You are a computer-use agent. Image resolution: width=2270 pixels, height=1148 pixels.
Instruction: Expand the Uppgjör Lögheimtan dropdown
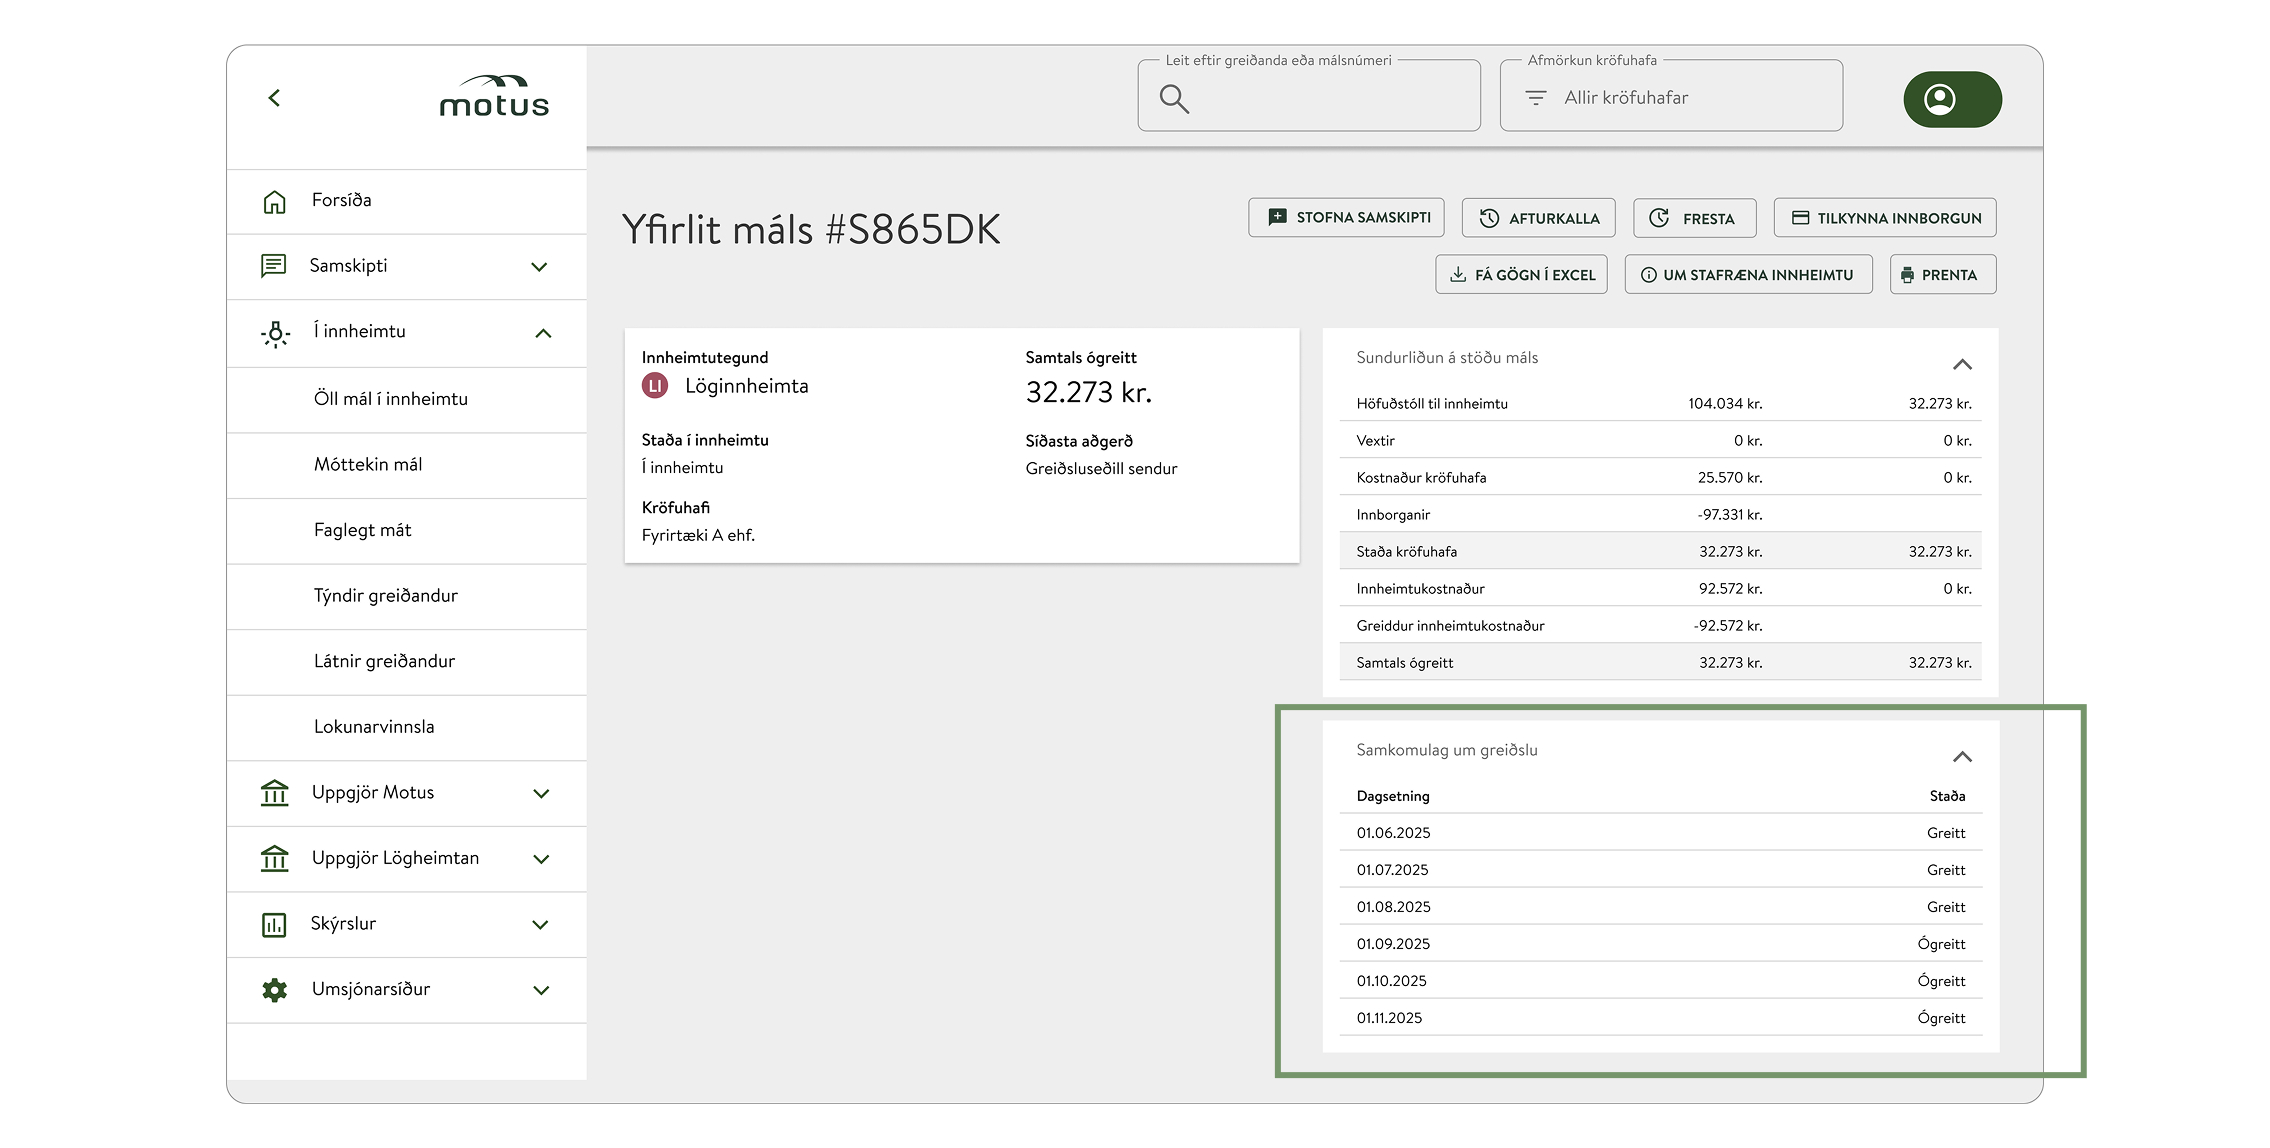pyautogui.click(x=541, y=858)
